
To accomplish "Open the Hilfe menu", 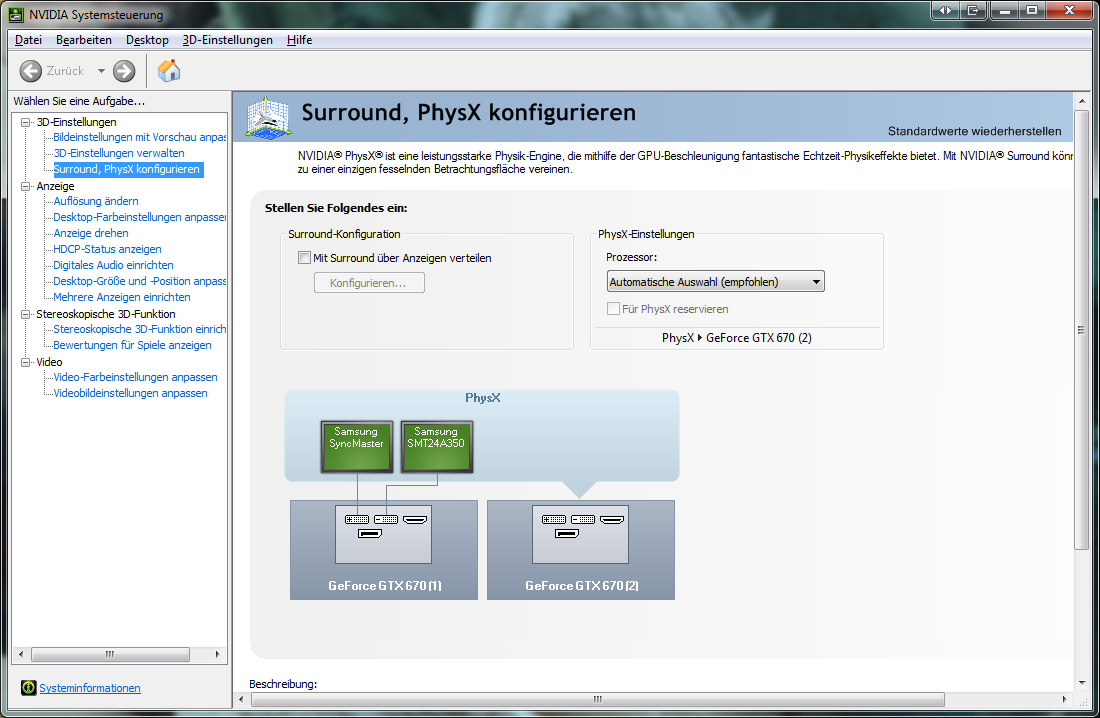I will [299, 40].
